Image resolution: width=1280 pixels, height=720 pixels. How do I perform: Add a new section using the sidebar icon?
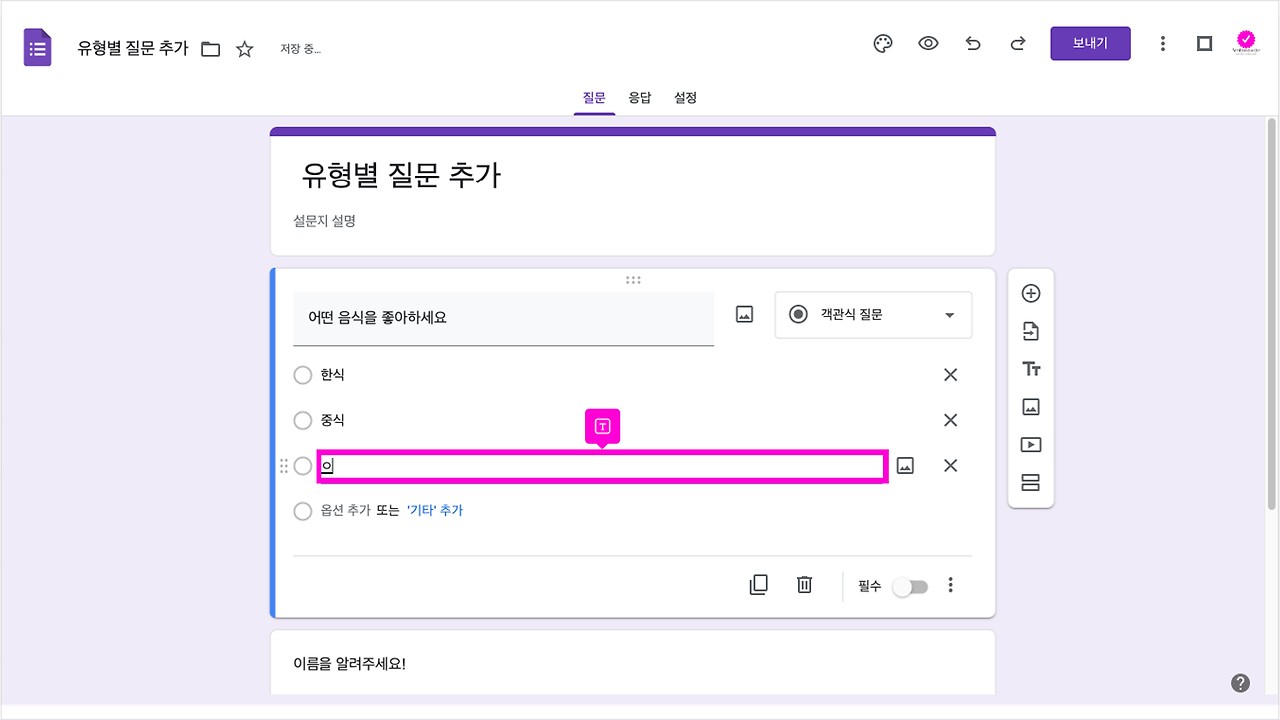coord(1030,482)
